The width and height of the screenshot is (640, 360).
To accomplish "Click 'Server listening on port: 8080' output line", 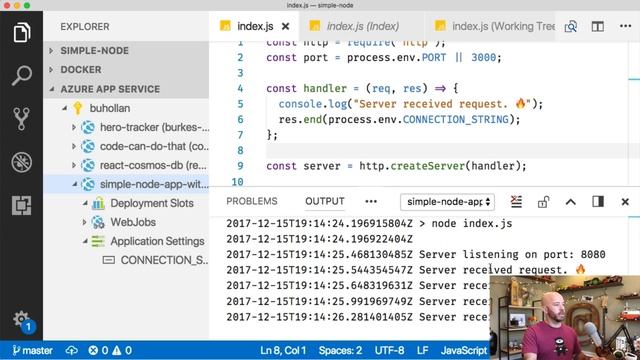I will [512, 255].
